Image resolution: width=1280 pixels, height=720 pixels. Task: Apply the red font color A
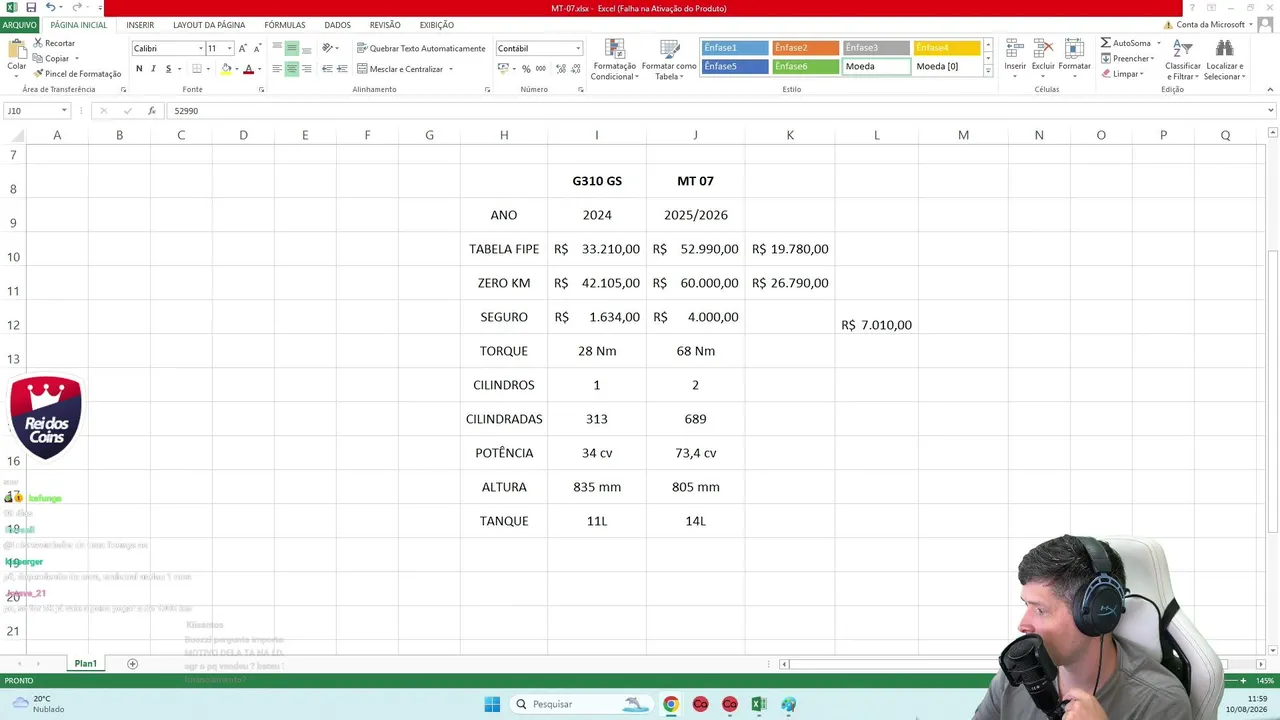pyautogui.click(x=249, y=69)
